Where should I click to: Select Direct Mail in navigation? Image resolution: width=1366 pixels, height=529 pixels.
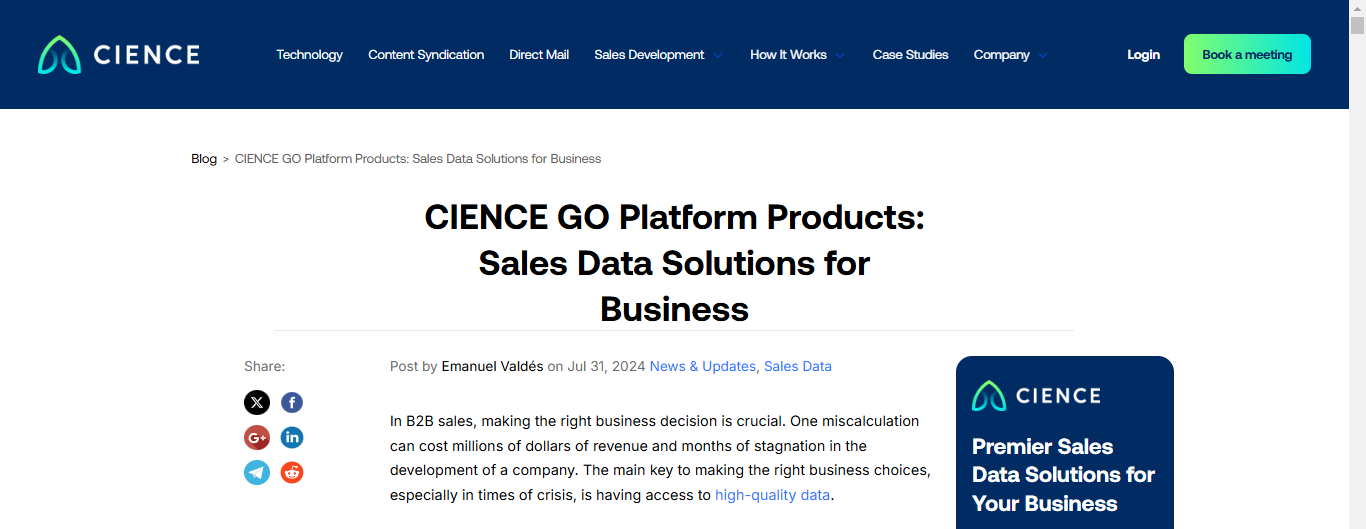click(x=539, y=55)
